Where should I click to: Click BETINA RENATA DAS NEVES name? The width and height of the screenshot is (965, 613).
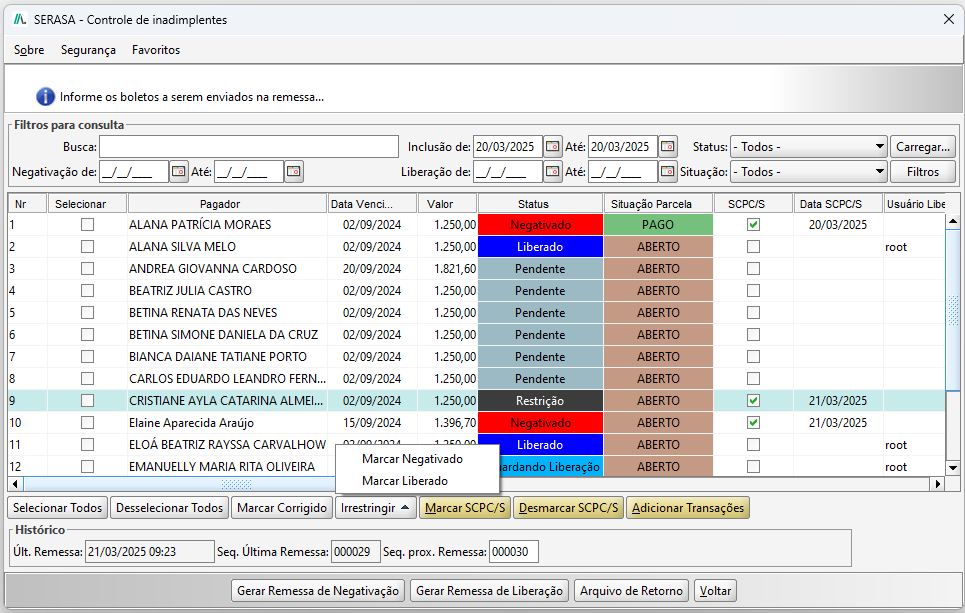click(203, 313)
